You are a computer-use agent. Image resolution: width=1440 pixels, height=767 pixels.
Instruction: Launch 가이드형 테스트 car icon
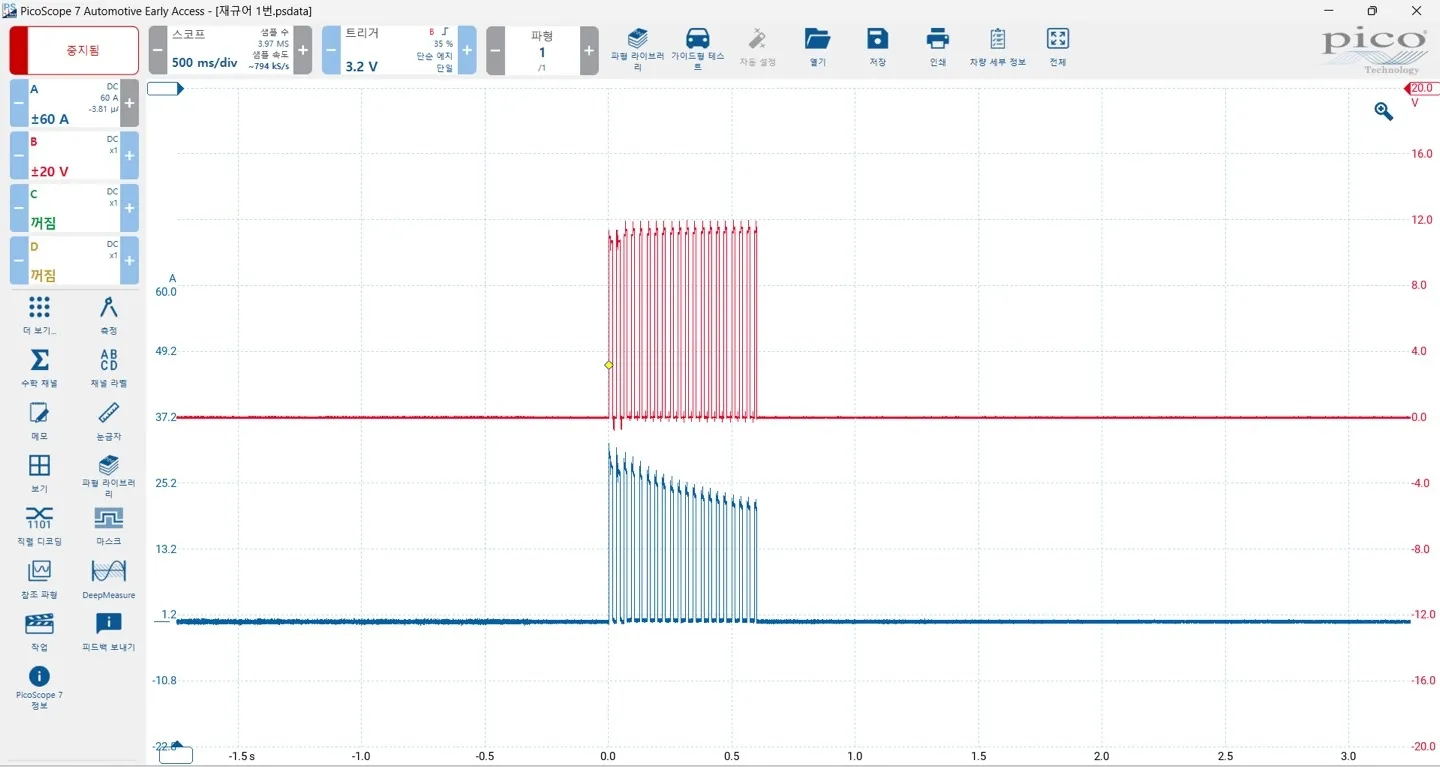697,48
